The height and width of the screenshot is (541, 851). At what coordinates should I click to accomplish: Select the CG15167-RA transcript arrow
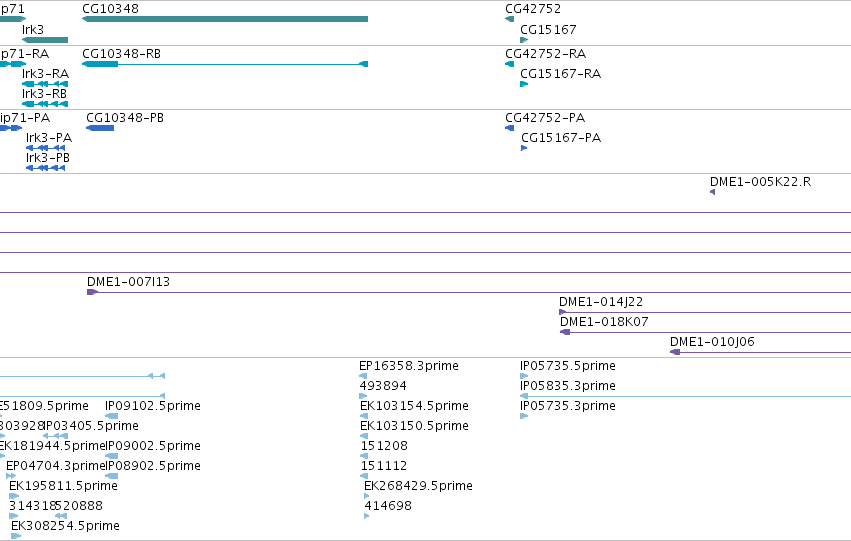coord(524,84)
